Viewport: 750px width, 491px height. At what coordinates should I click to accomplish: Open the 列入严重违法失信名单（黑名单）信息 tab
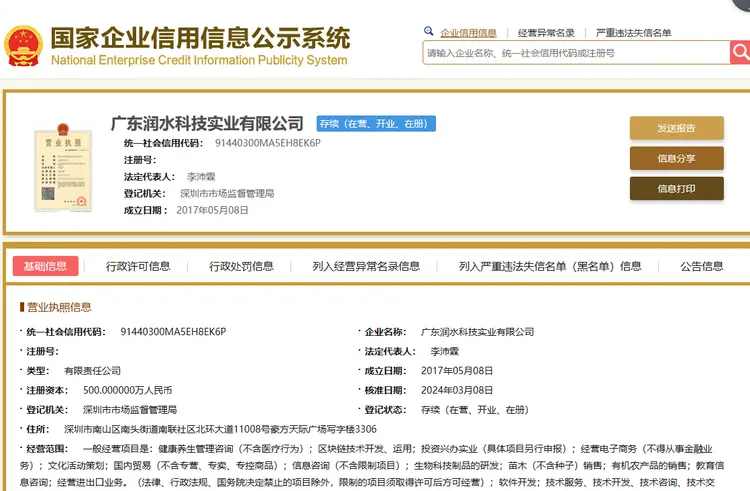[x=550, y=266]
